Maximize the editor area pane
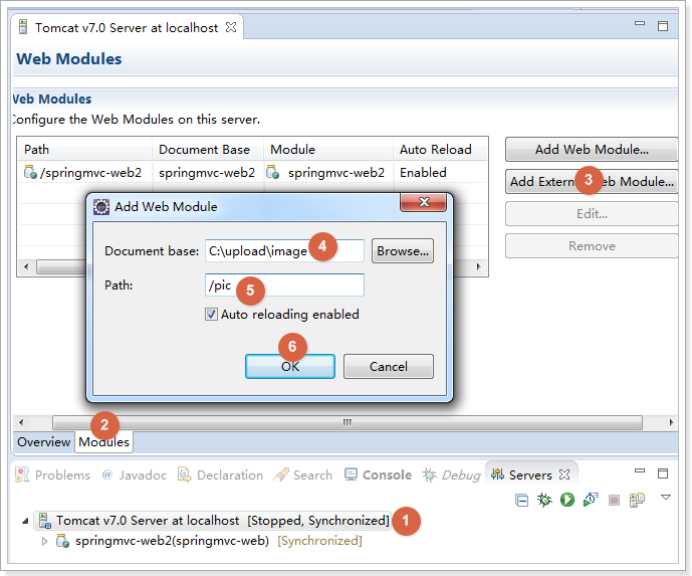The image size is (692, 576). tap(663, 26)
